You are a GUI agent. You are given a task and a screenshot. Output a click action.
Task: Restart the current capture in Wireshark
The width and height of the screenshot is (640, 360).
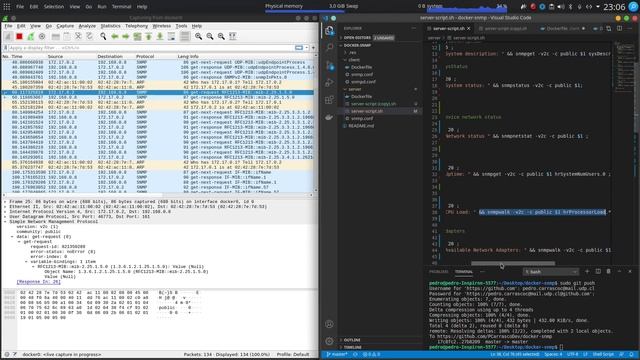[31, 36]
